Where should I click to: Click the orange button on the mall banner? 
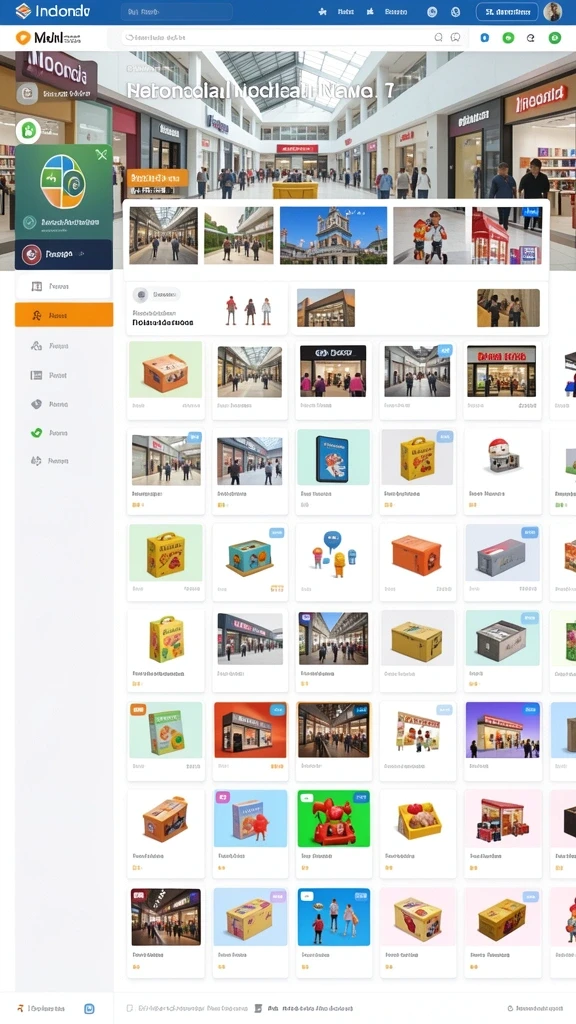pos(157,178)
